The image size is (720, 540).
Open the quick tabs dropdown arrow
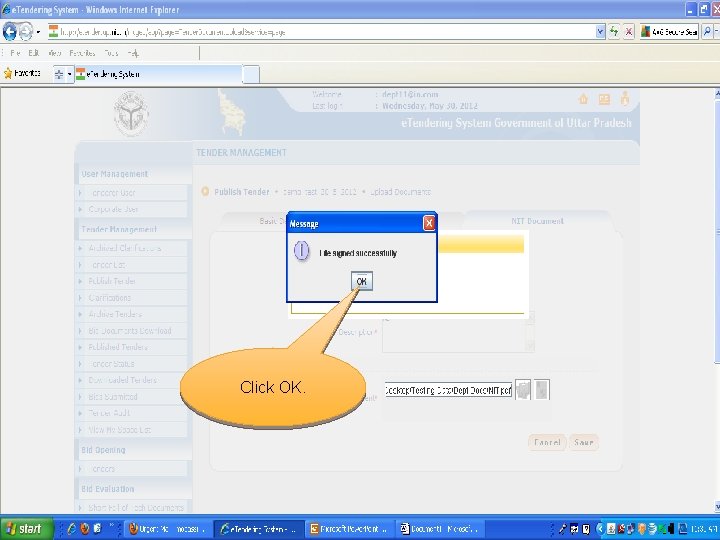click(70, 74)
